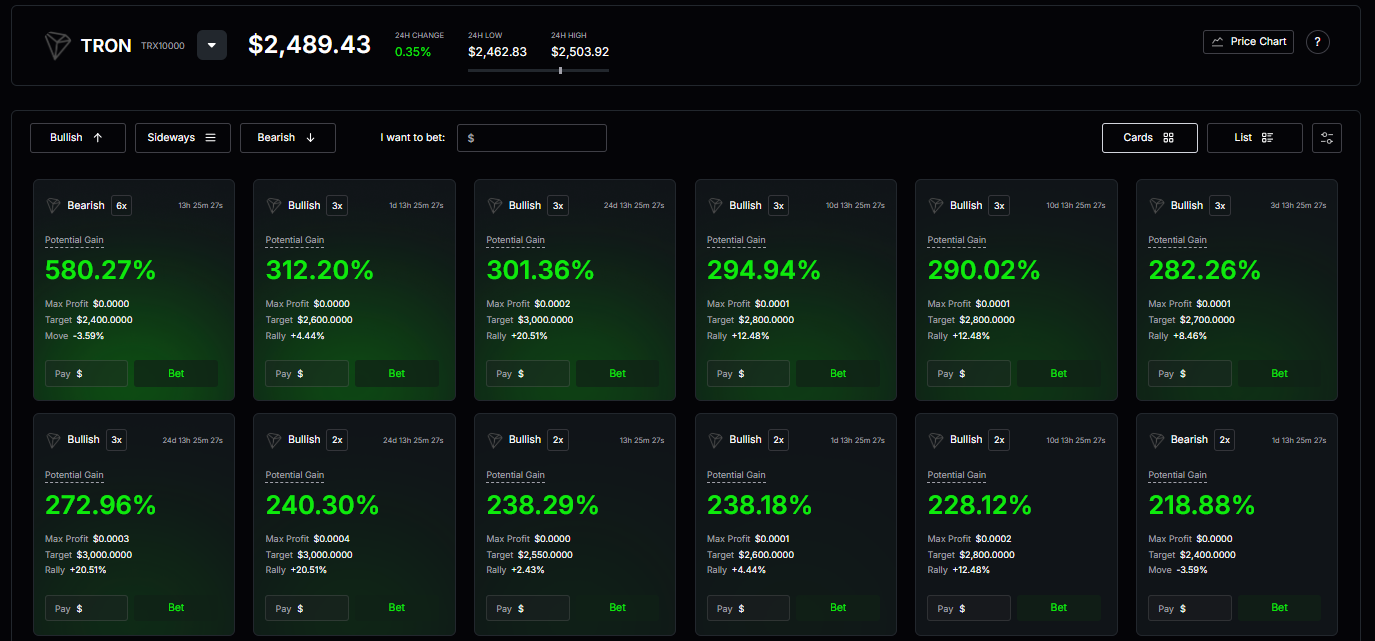Click TRON icon on the 218.88% card

(1157, 440)
